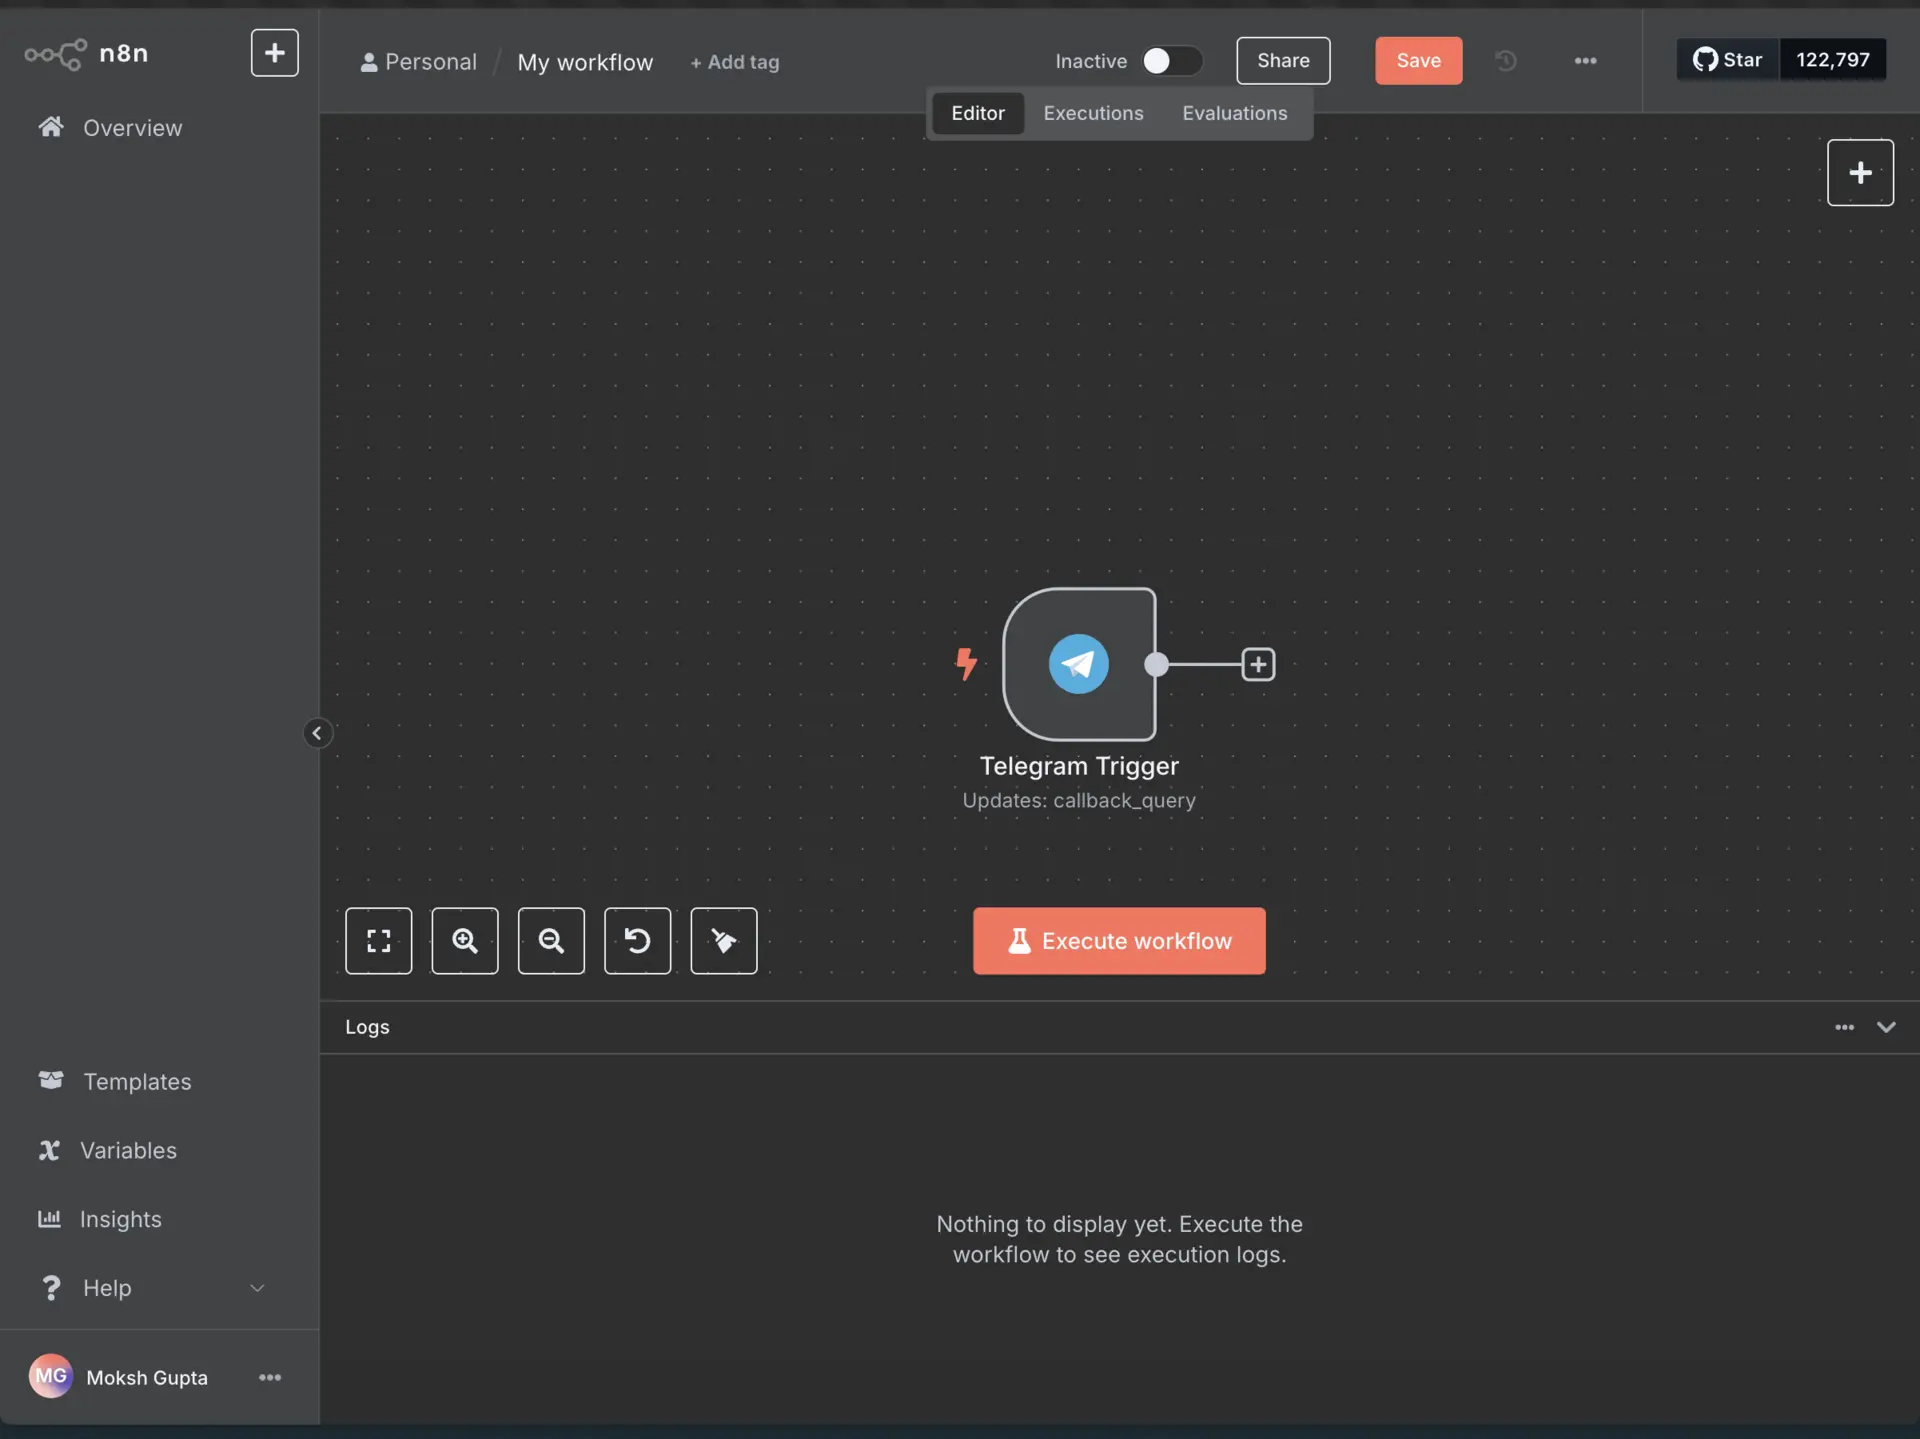Click the Share button
Image resolution: width=1920 pixels, height=1439 pixels.
1283,61
